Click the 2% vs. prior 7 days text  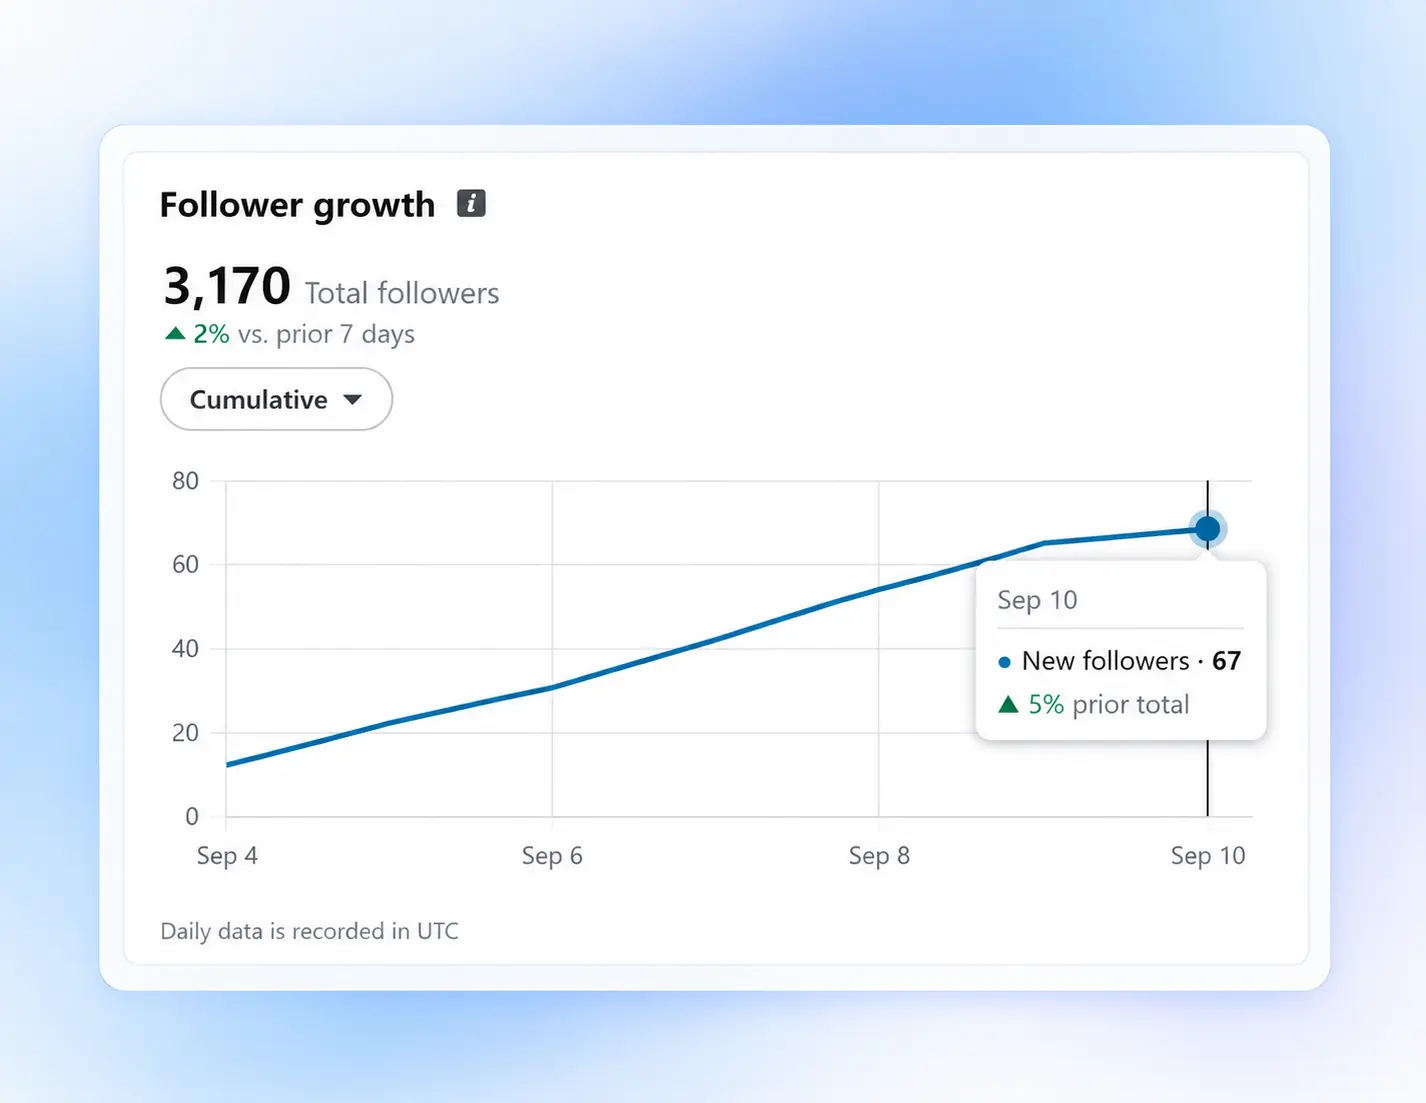304,334
